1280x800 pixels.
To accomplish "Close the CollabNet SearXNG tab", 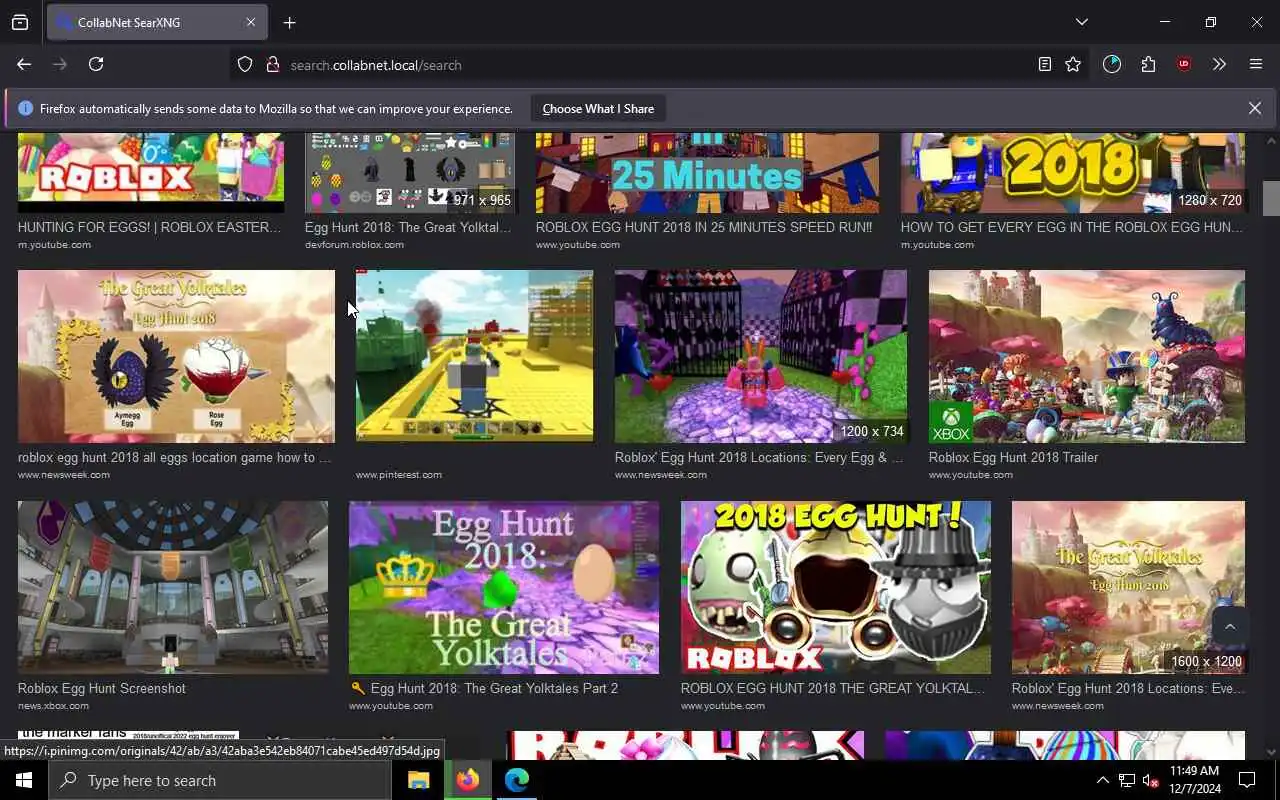I will click(251, 22).
